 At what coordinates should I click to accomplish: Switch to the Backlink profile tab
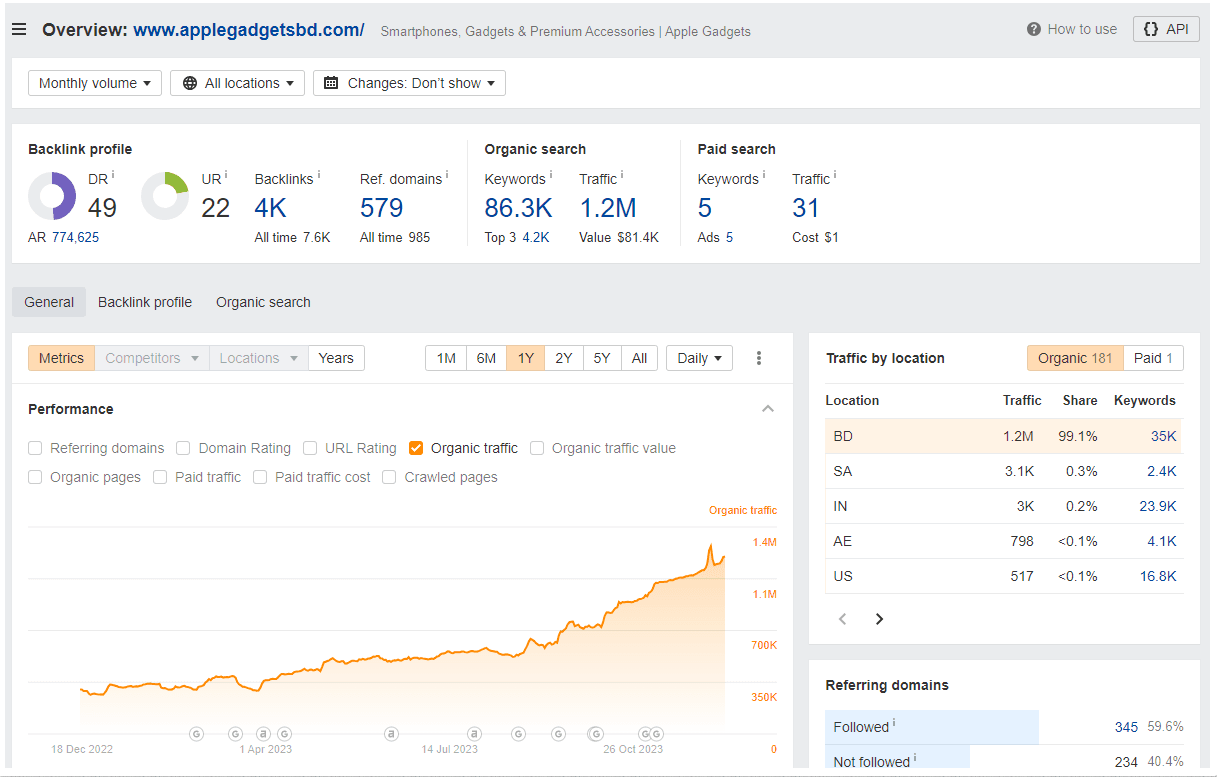point(145,302)
